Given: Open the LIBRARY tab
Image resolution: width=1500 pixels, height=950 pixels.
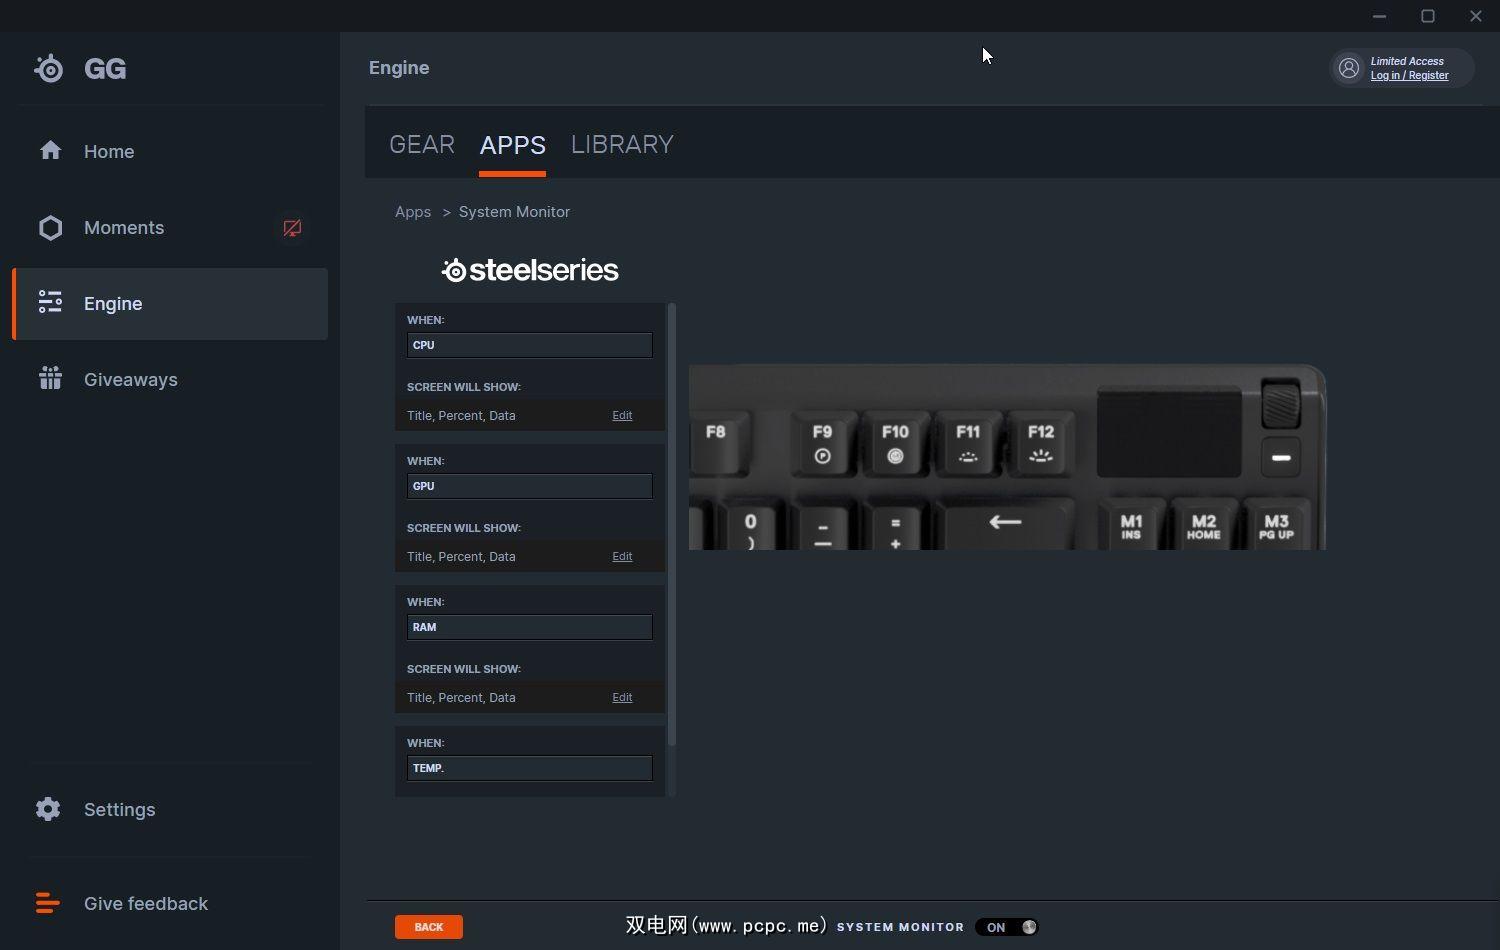Looking at the screenshot, I should [x=622, y=144].
